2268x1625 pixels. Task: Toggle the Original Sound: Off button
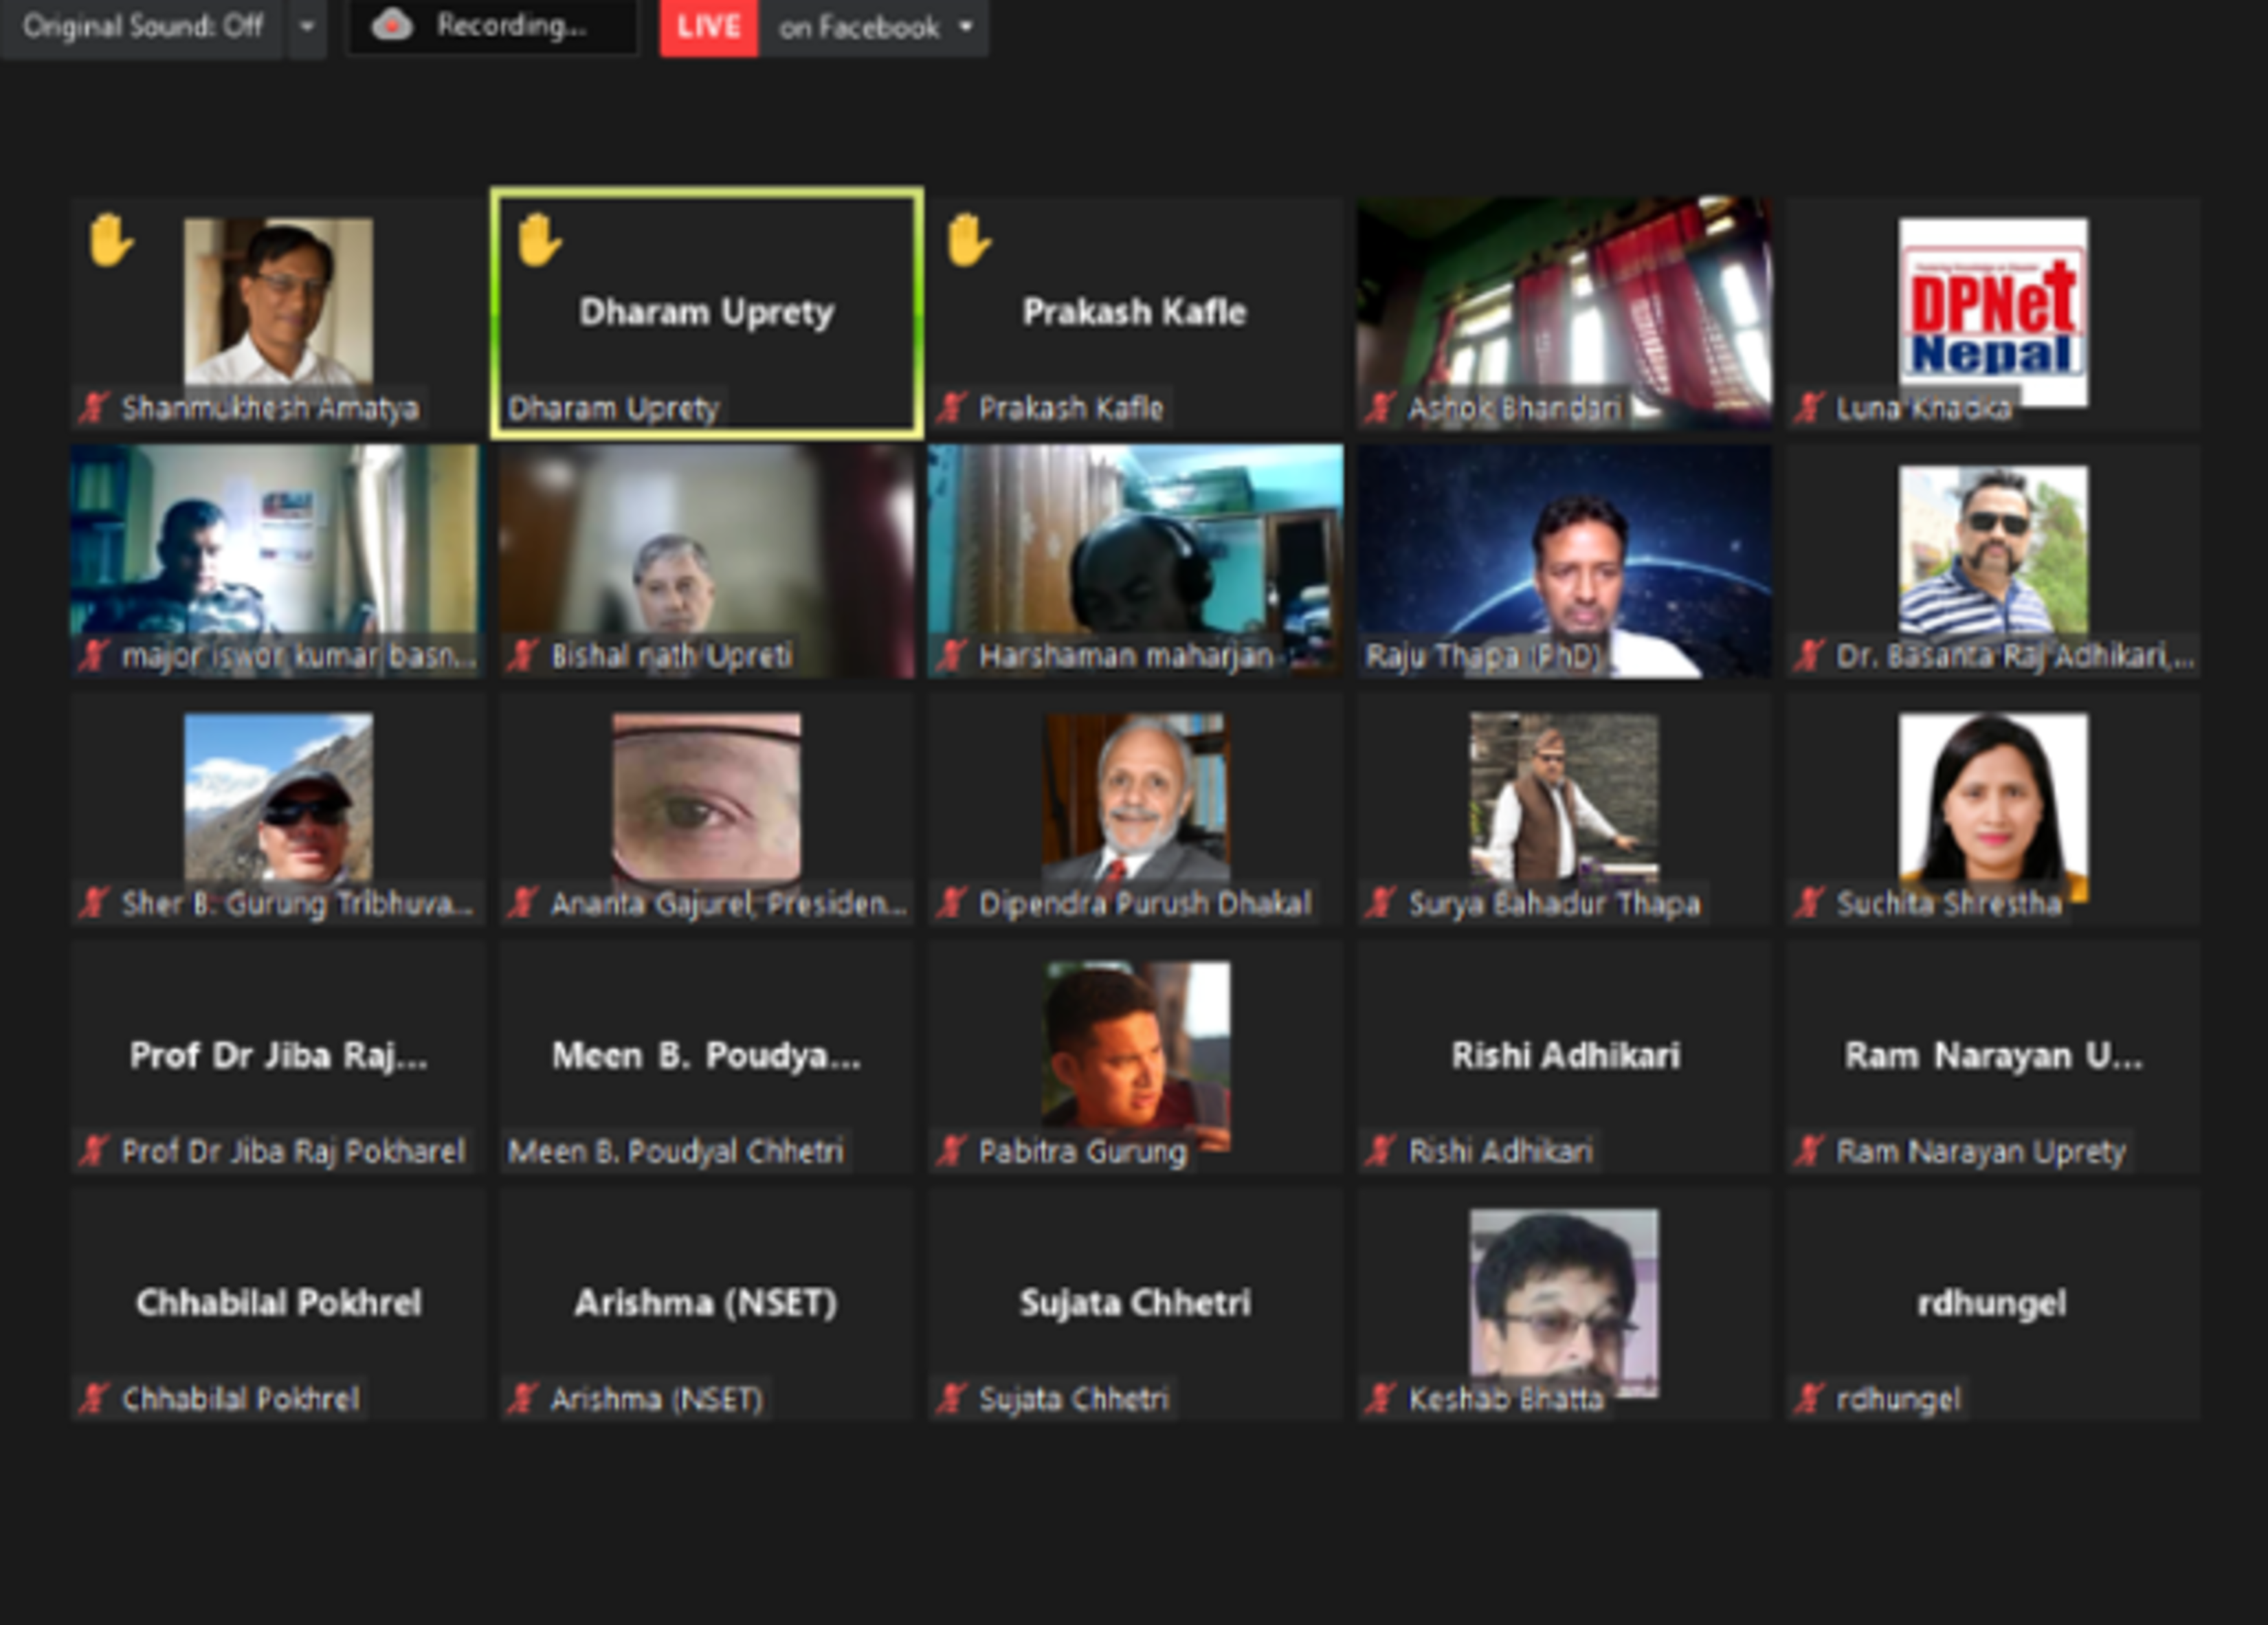pyautogui.click(x=143, y=26)
